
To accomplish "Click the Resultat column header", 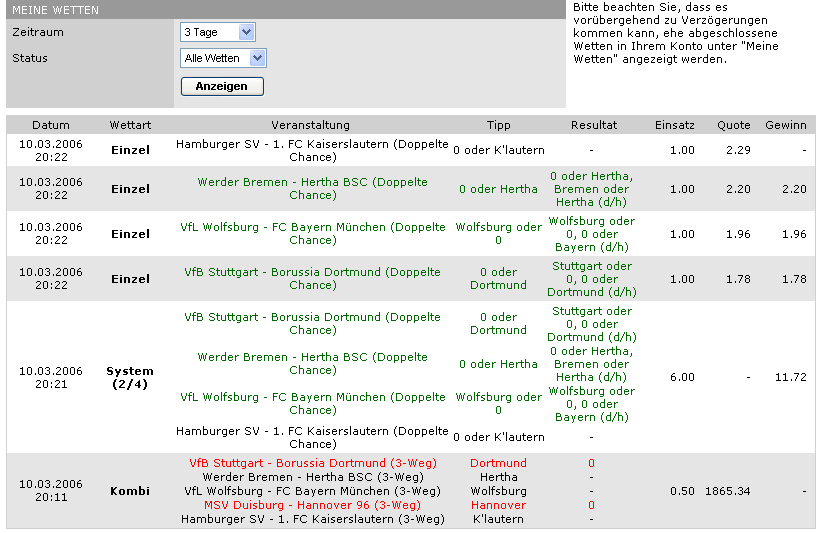I will click(594, 125).
